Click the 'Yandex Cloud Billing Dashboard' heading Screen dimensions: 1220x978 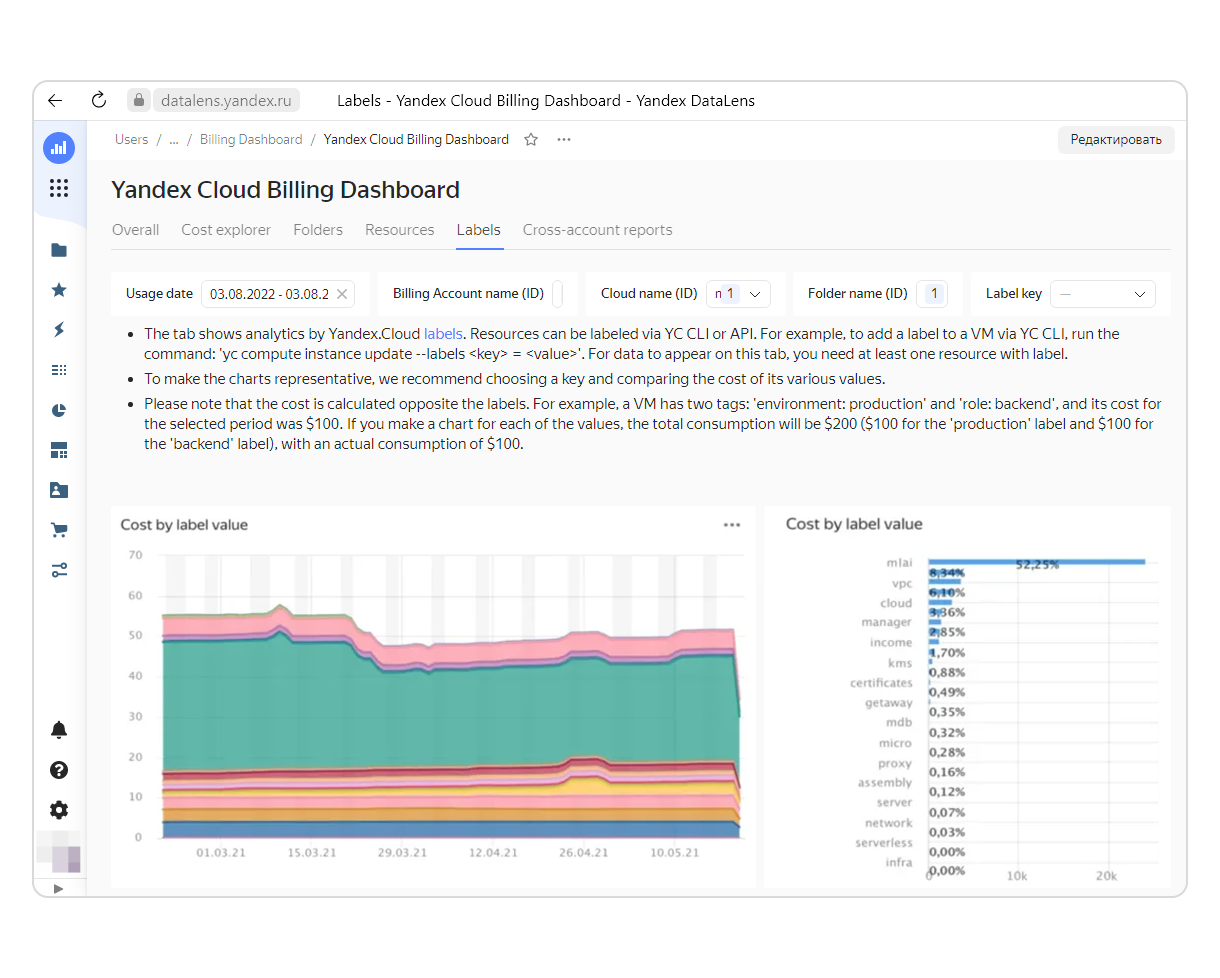click(x=285, y=190)
